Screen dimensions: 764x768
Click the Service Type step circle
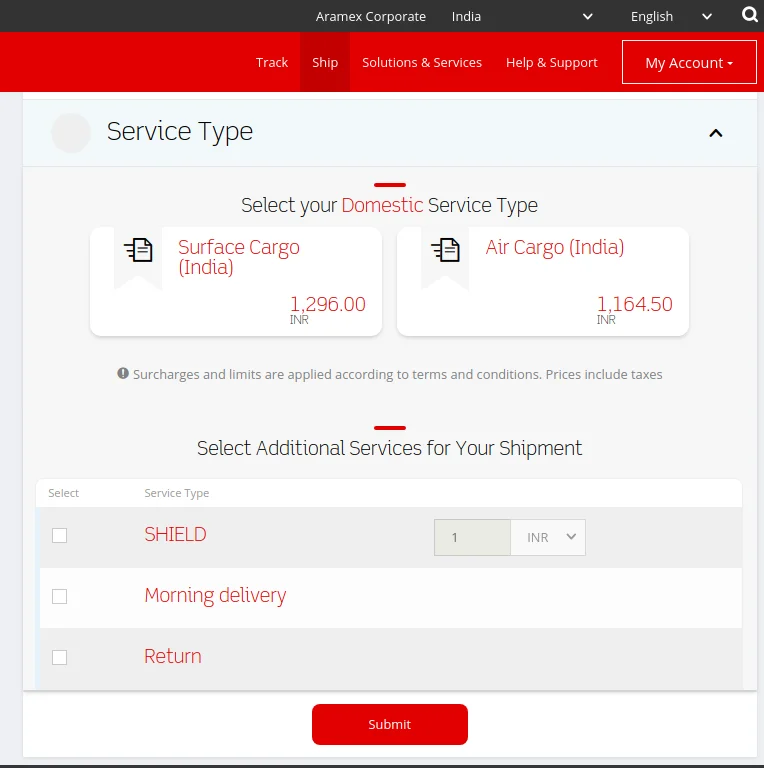[71, 133]
